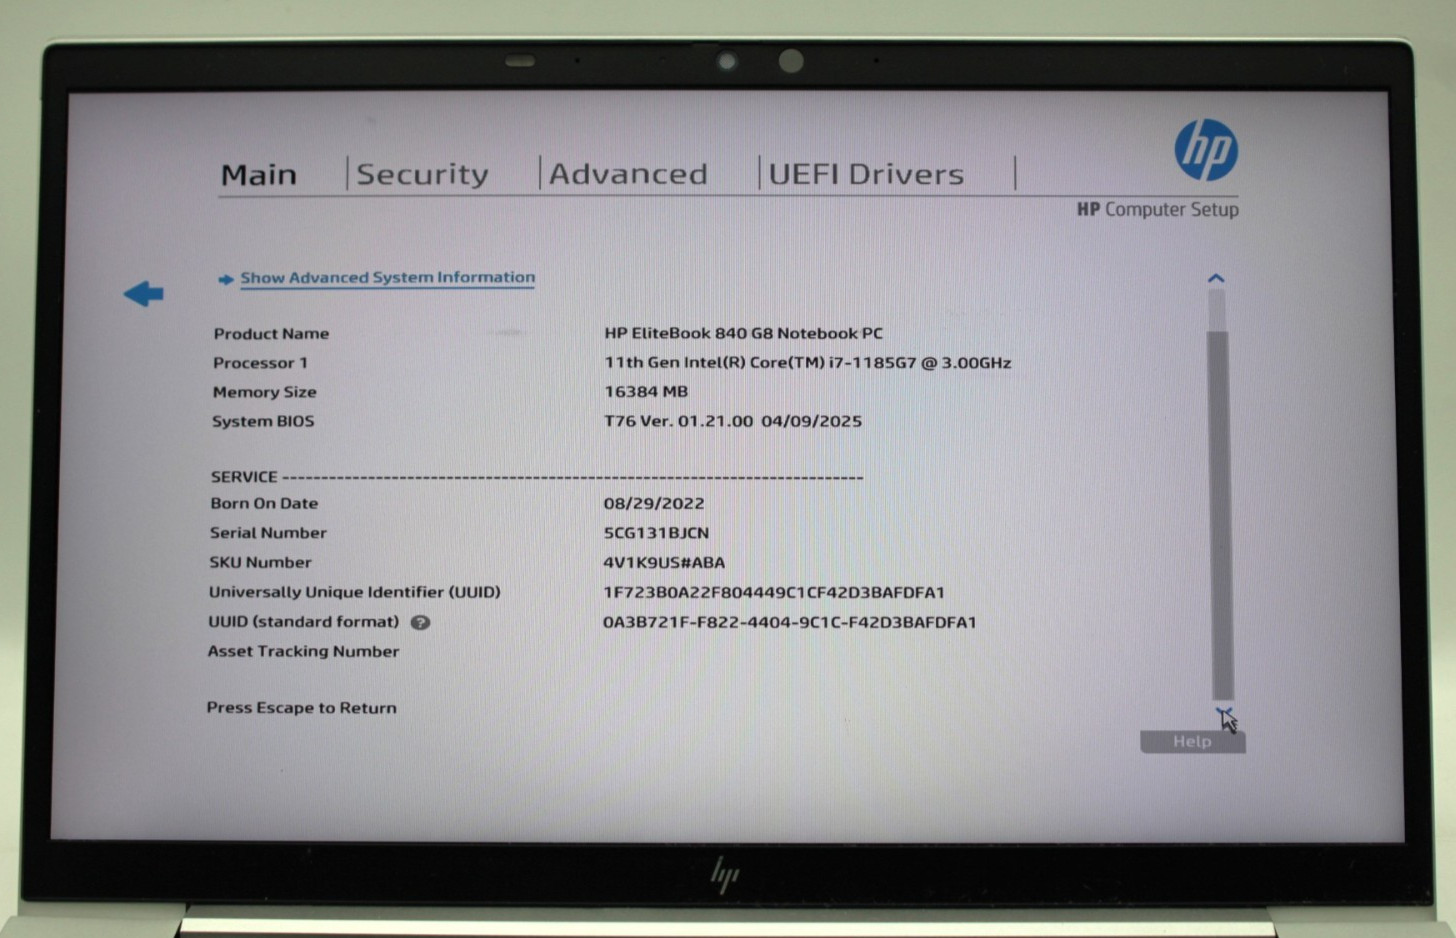Select the SKU Number label
Viewport: 1456px width, 938px height.
coord(260,562)
